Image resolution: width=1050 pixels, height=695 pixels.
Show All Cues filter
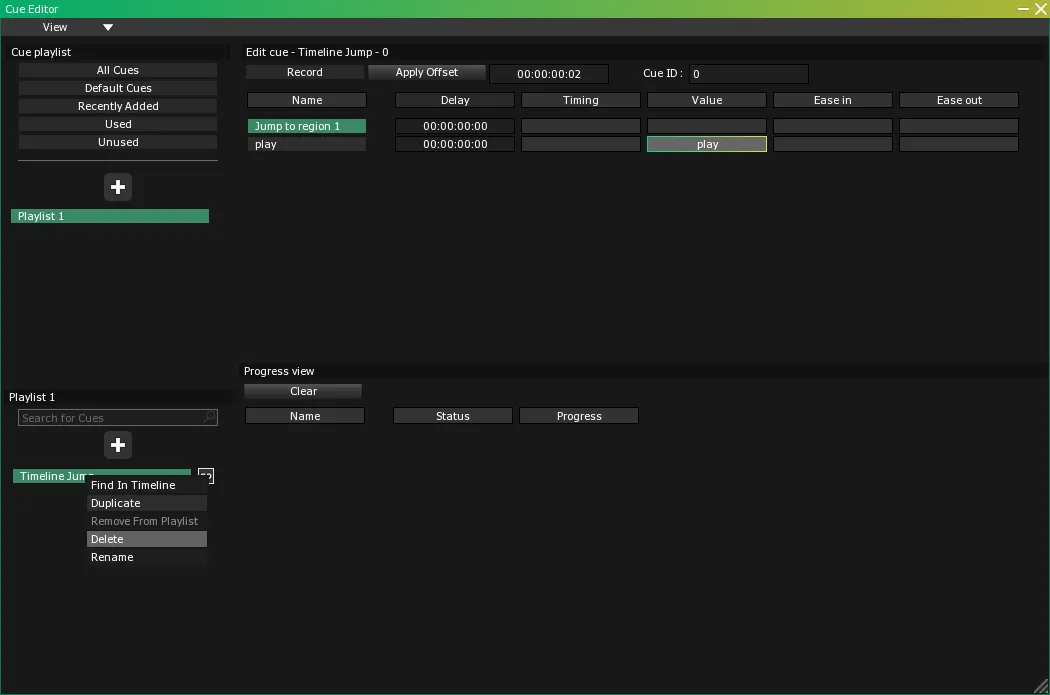click(118, 70)
